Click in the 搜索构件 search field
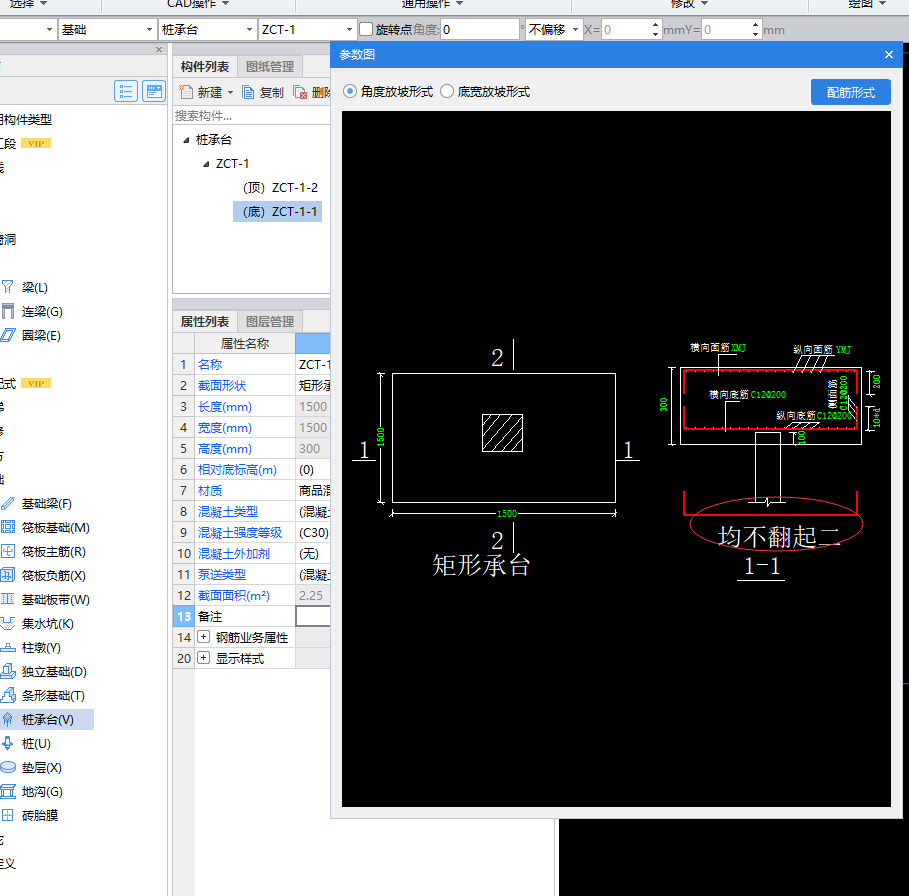 pos(252,115)
